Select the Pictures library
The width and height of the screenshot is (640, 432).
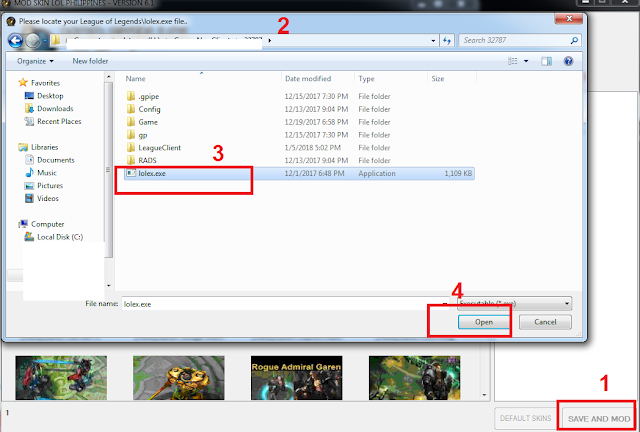[x=44, y=185]
